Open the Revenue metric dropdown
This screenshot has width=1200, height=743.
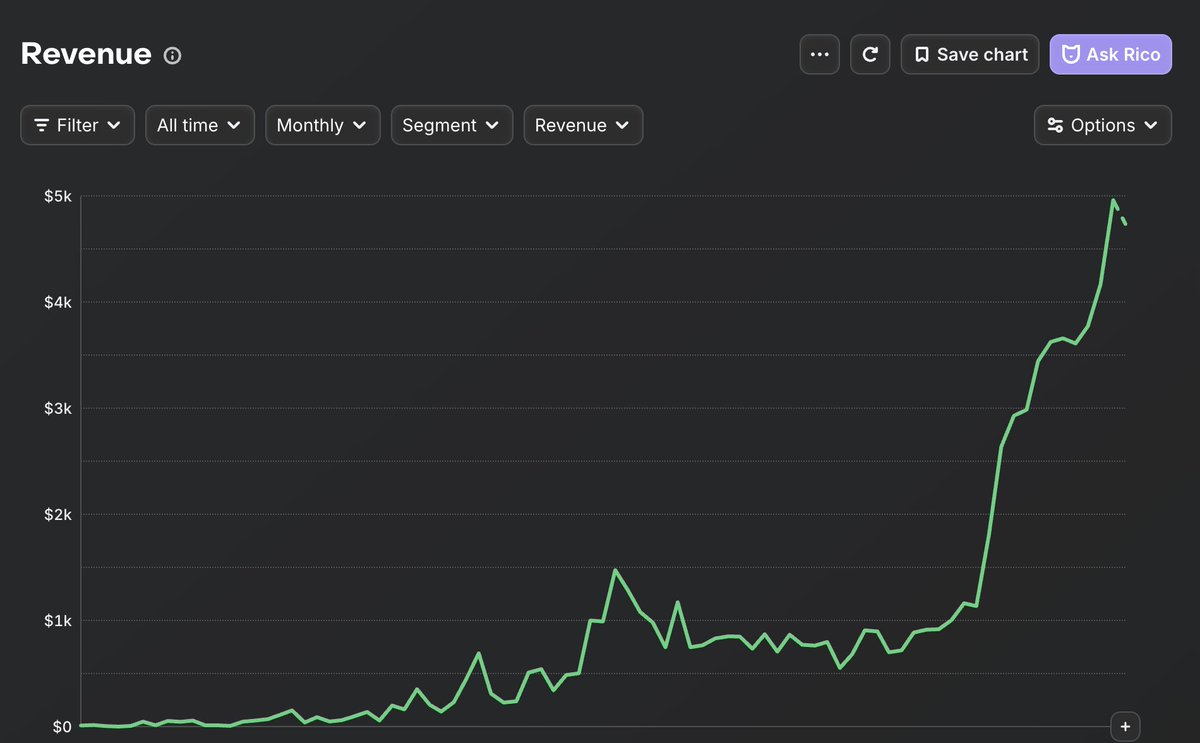tap(583, 125)
